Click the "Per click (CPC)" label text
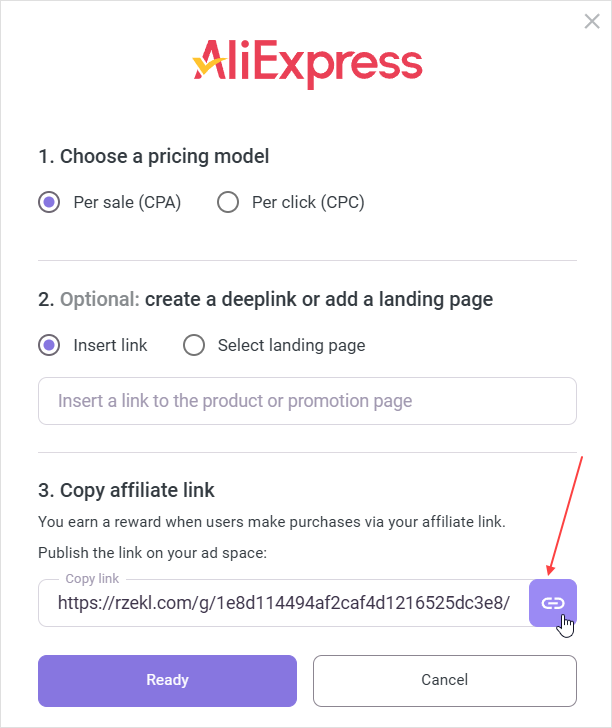612x728 pixels. tap(308, 202)
